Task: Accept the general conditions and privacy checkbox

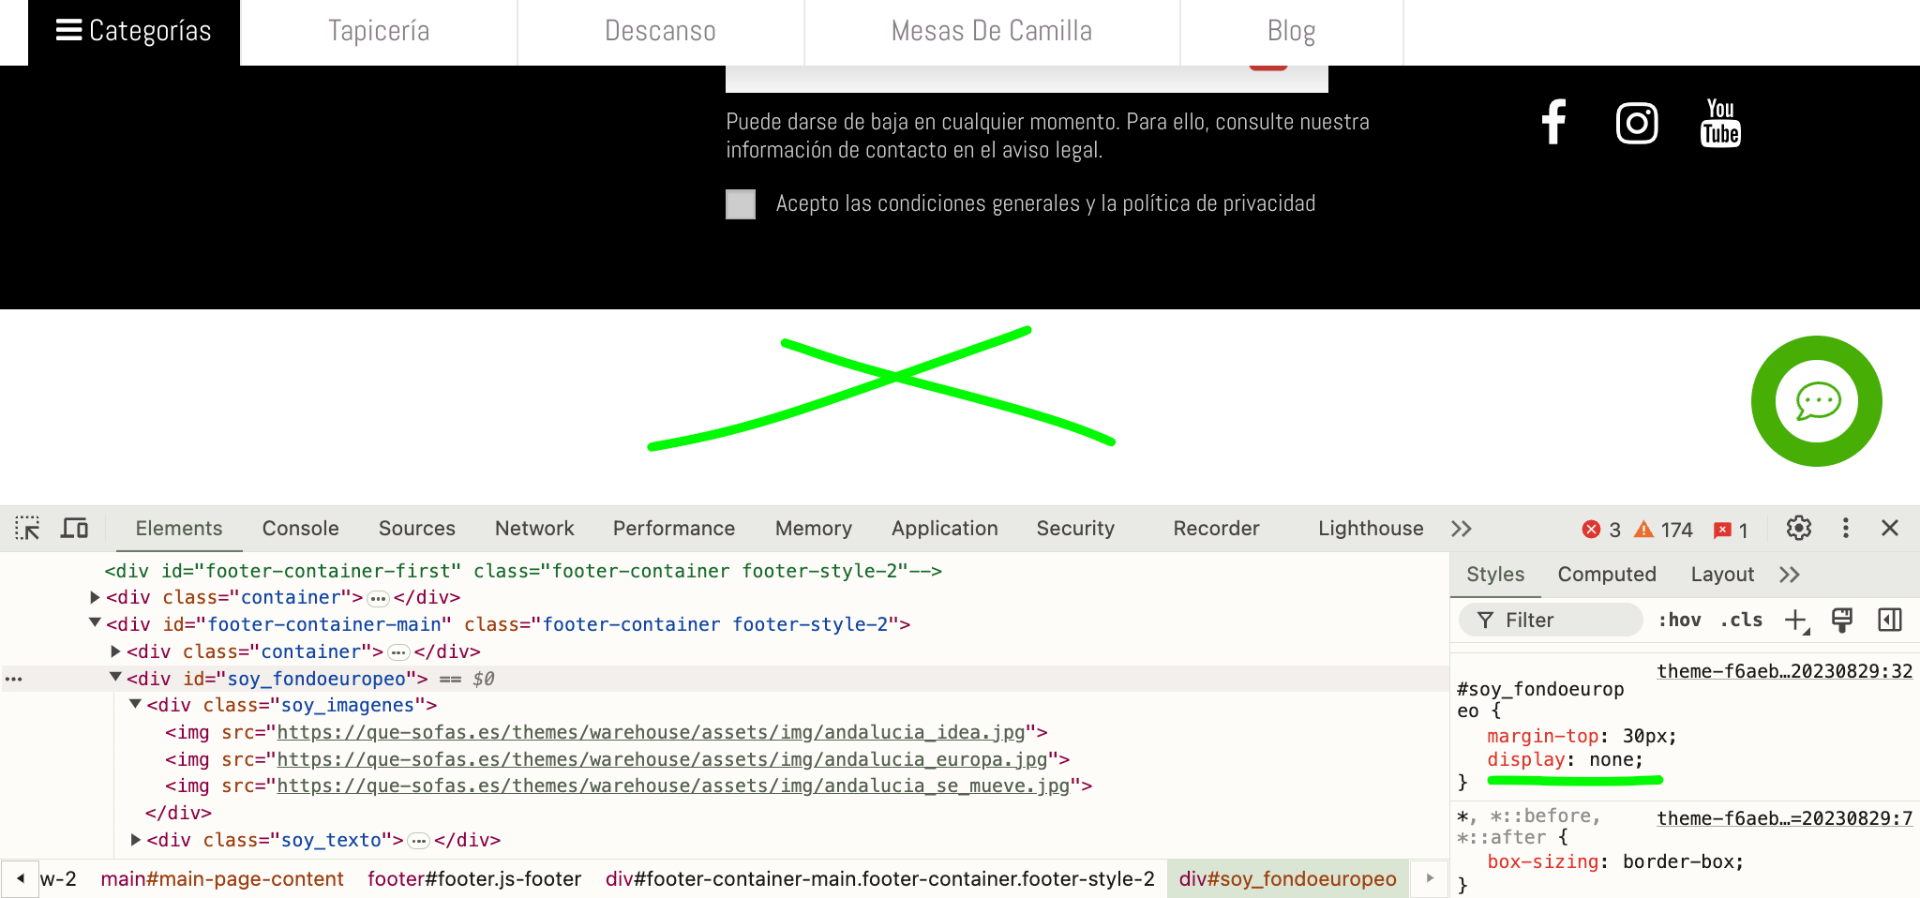Action: point(740,204)
